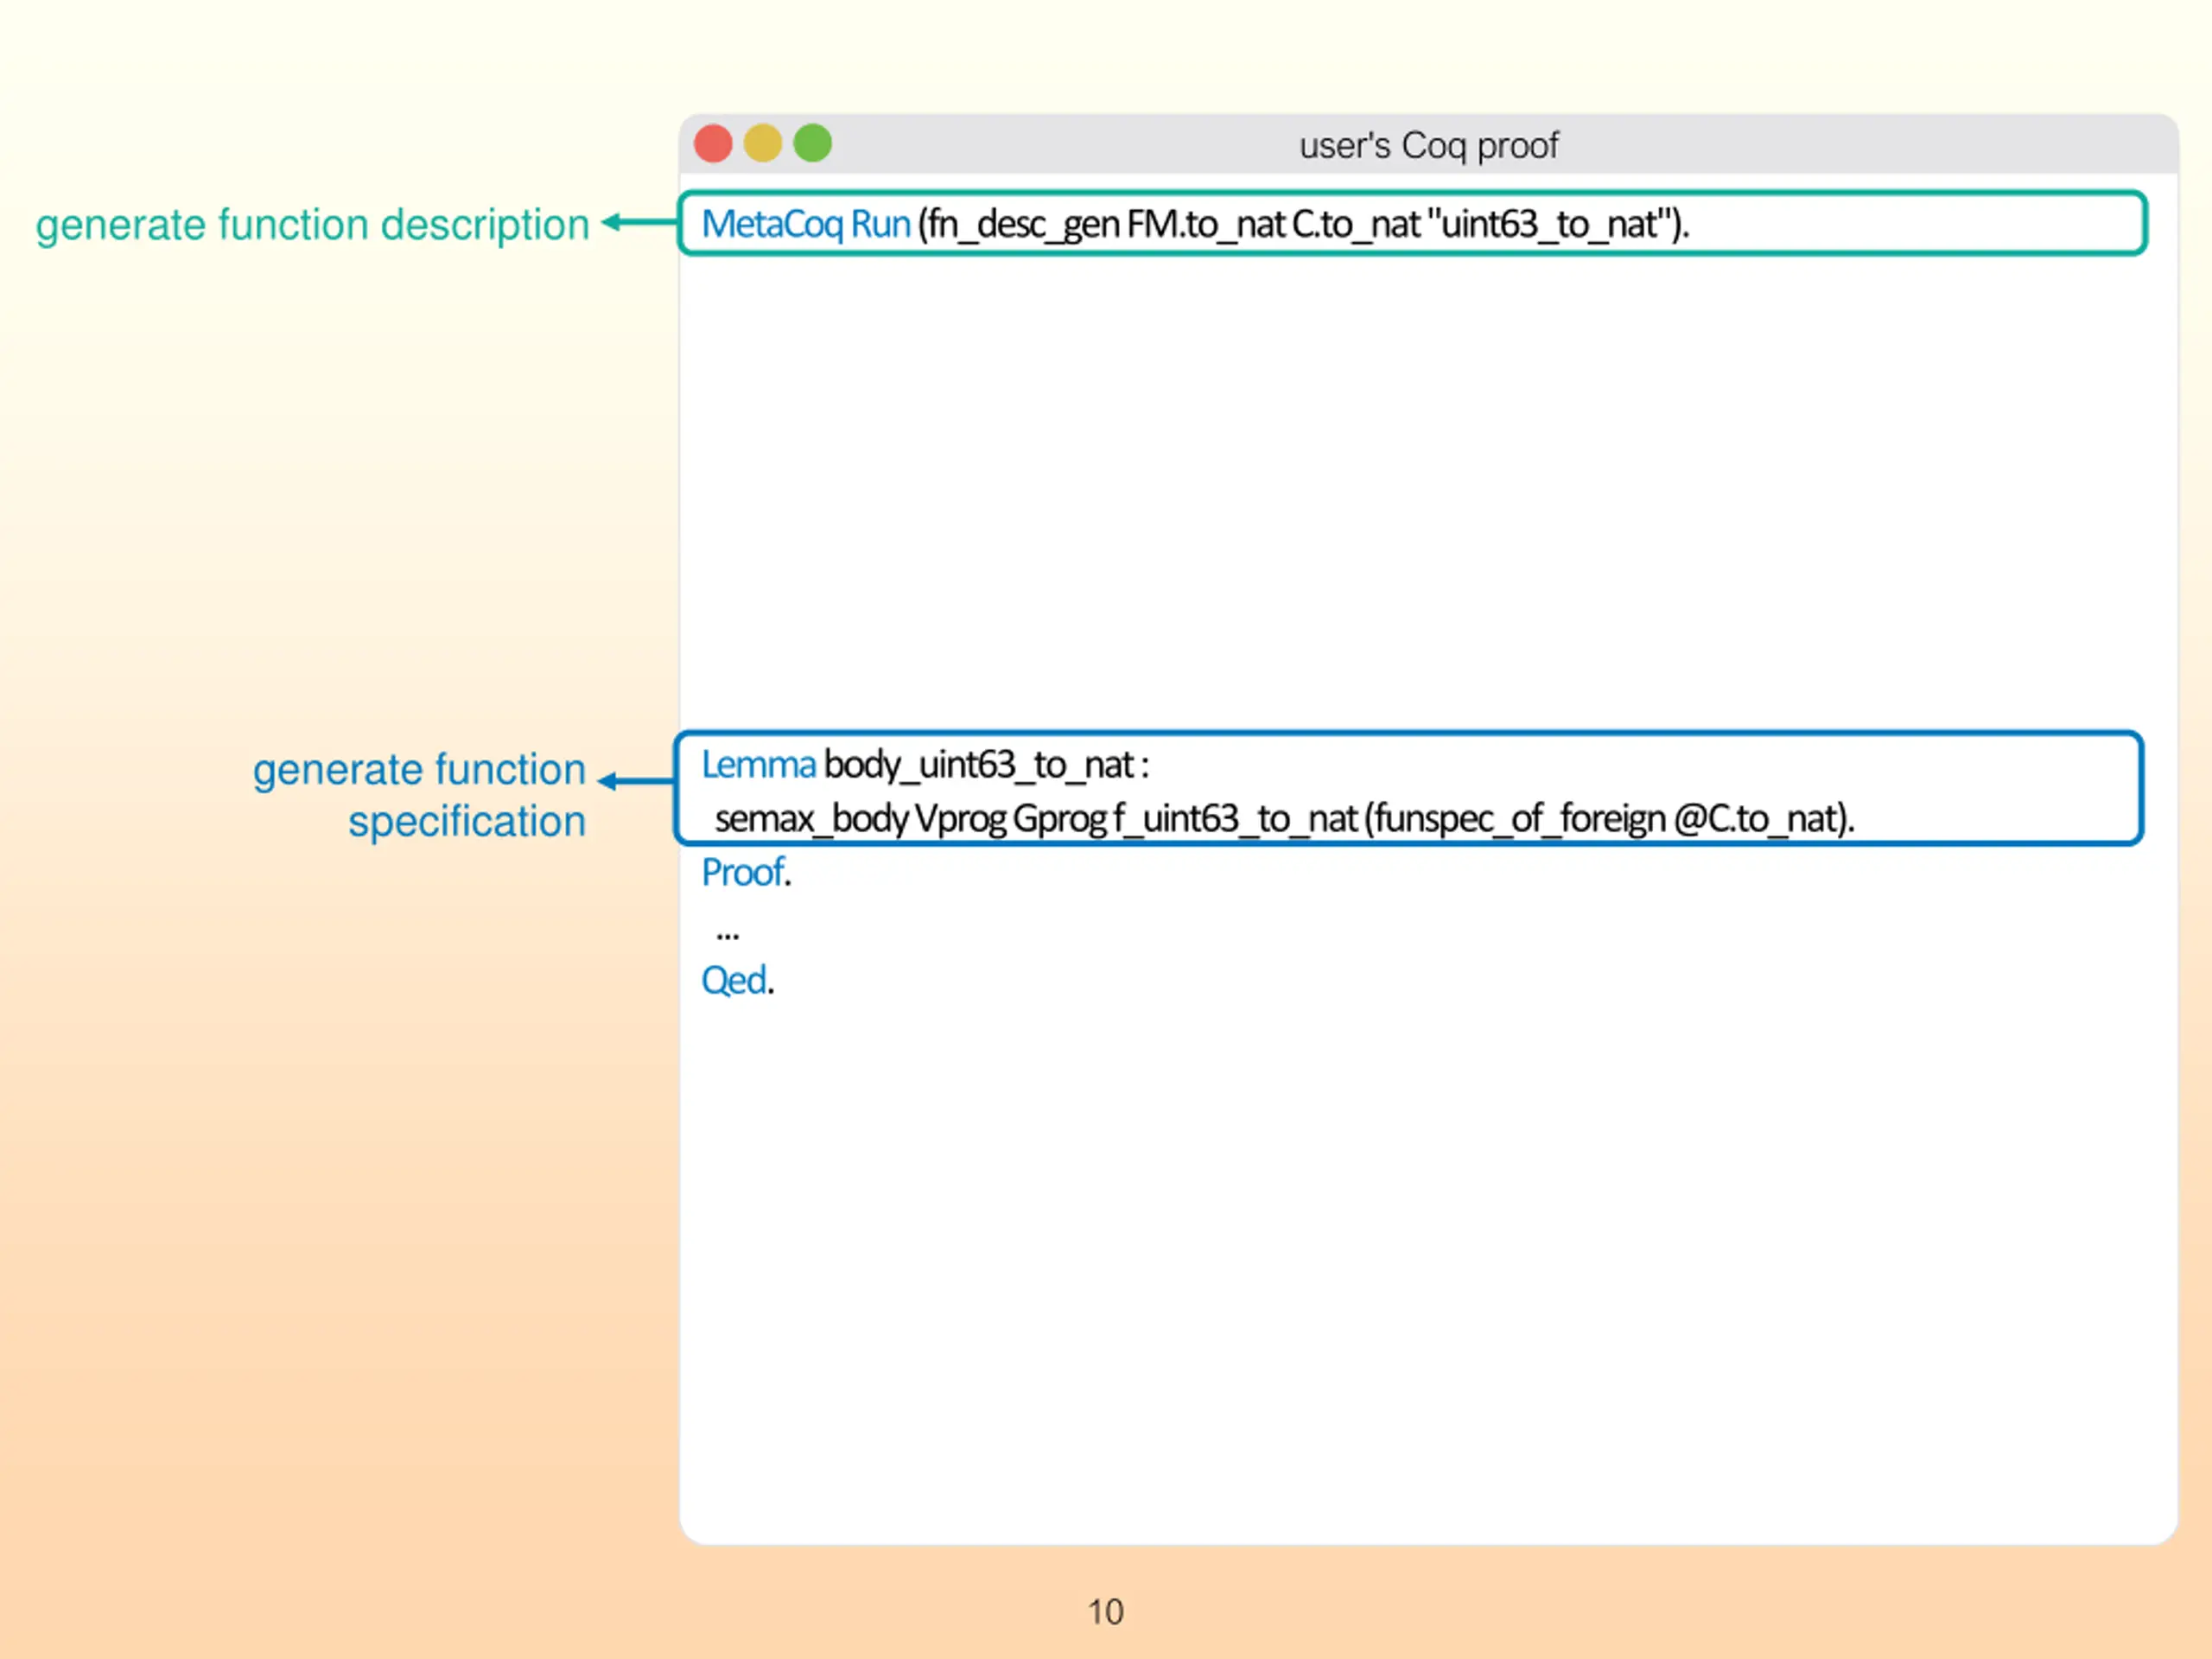
Task: Click the 'Lemma' keyword
Action: [758, 765]
